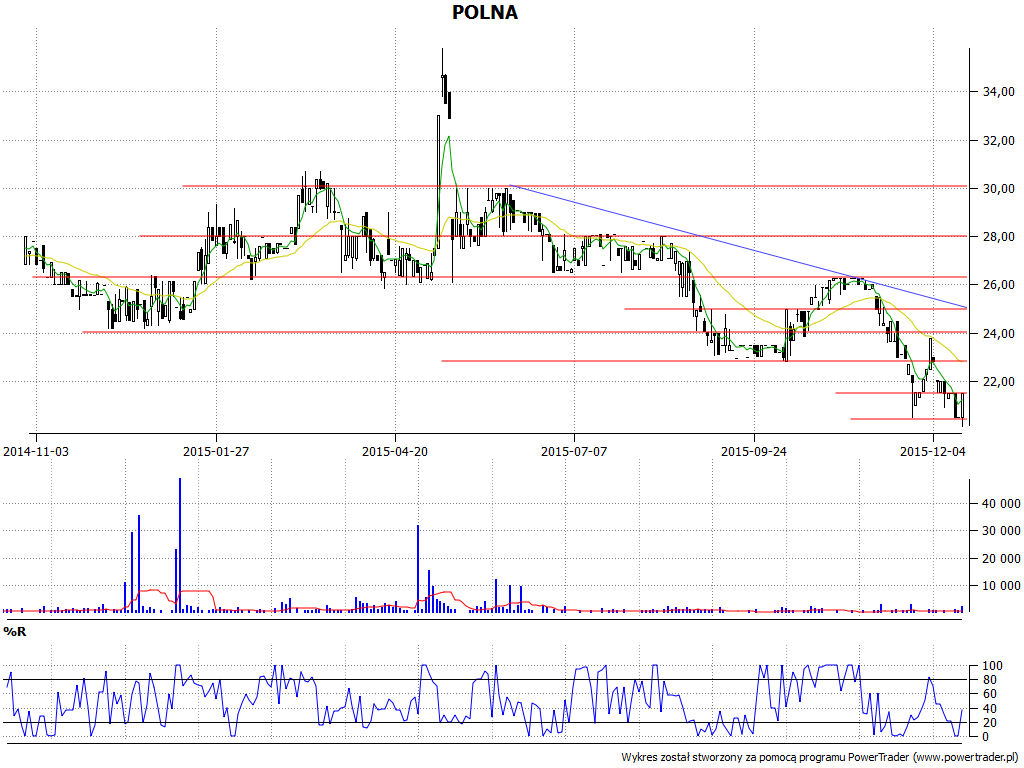Click the 2015-07-07 date label
The image size is (1024, 768).
(574, 451)
